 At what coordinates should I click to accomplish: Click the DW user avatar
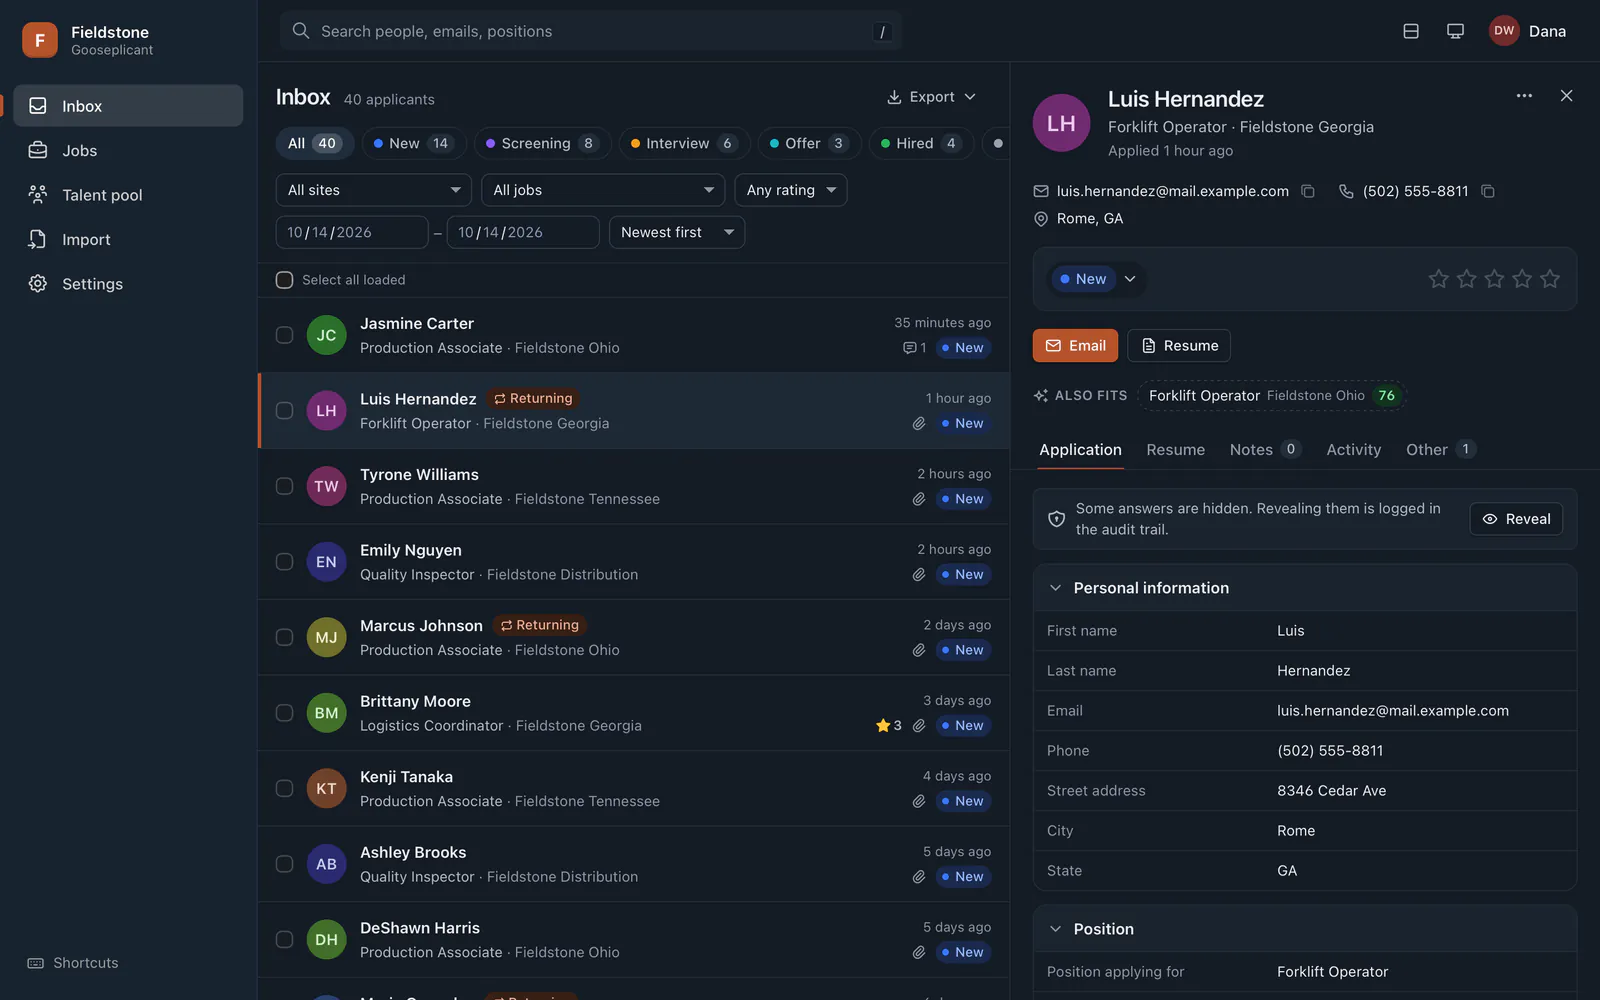[x=1504, y=31]
